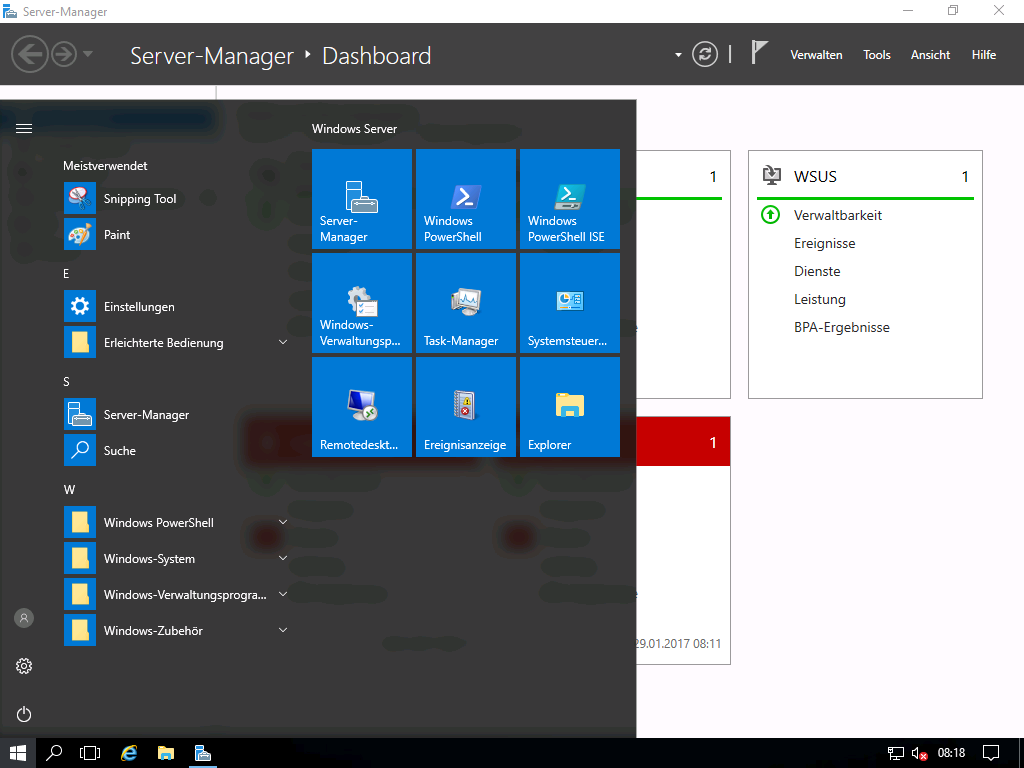Click the W letter group header

pyautogui.click(x=69, y=489)
